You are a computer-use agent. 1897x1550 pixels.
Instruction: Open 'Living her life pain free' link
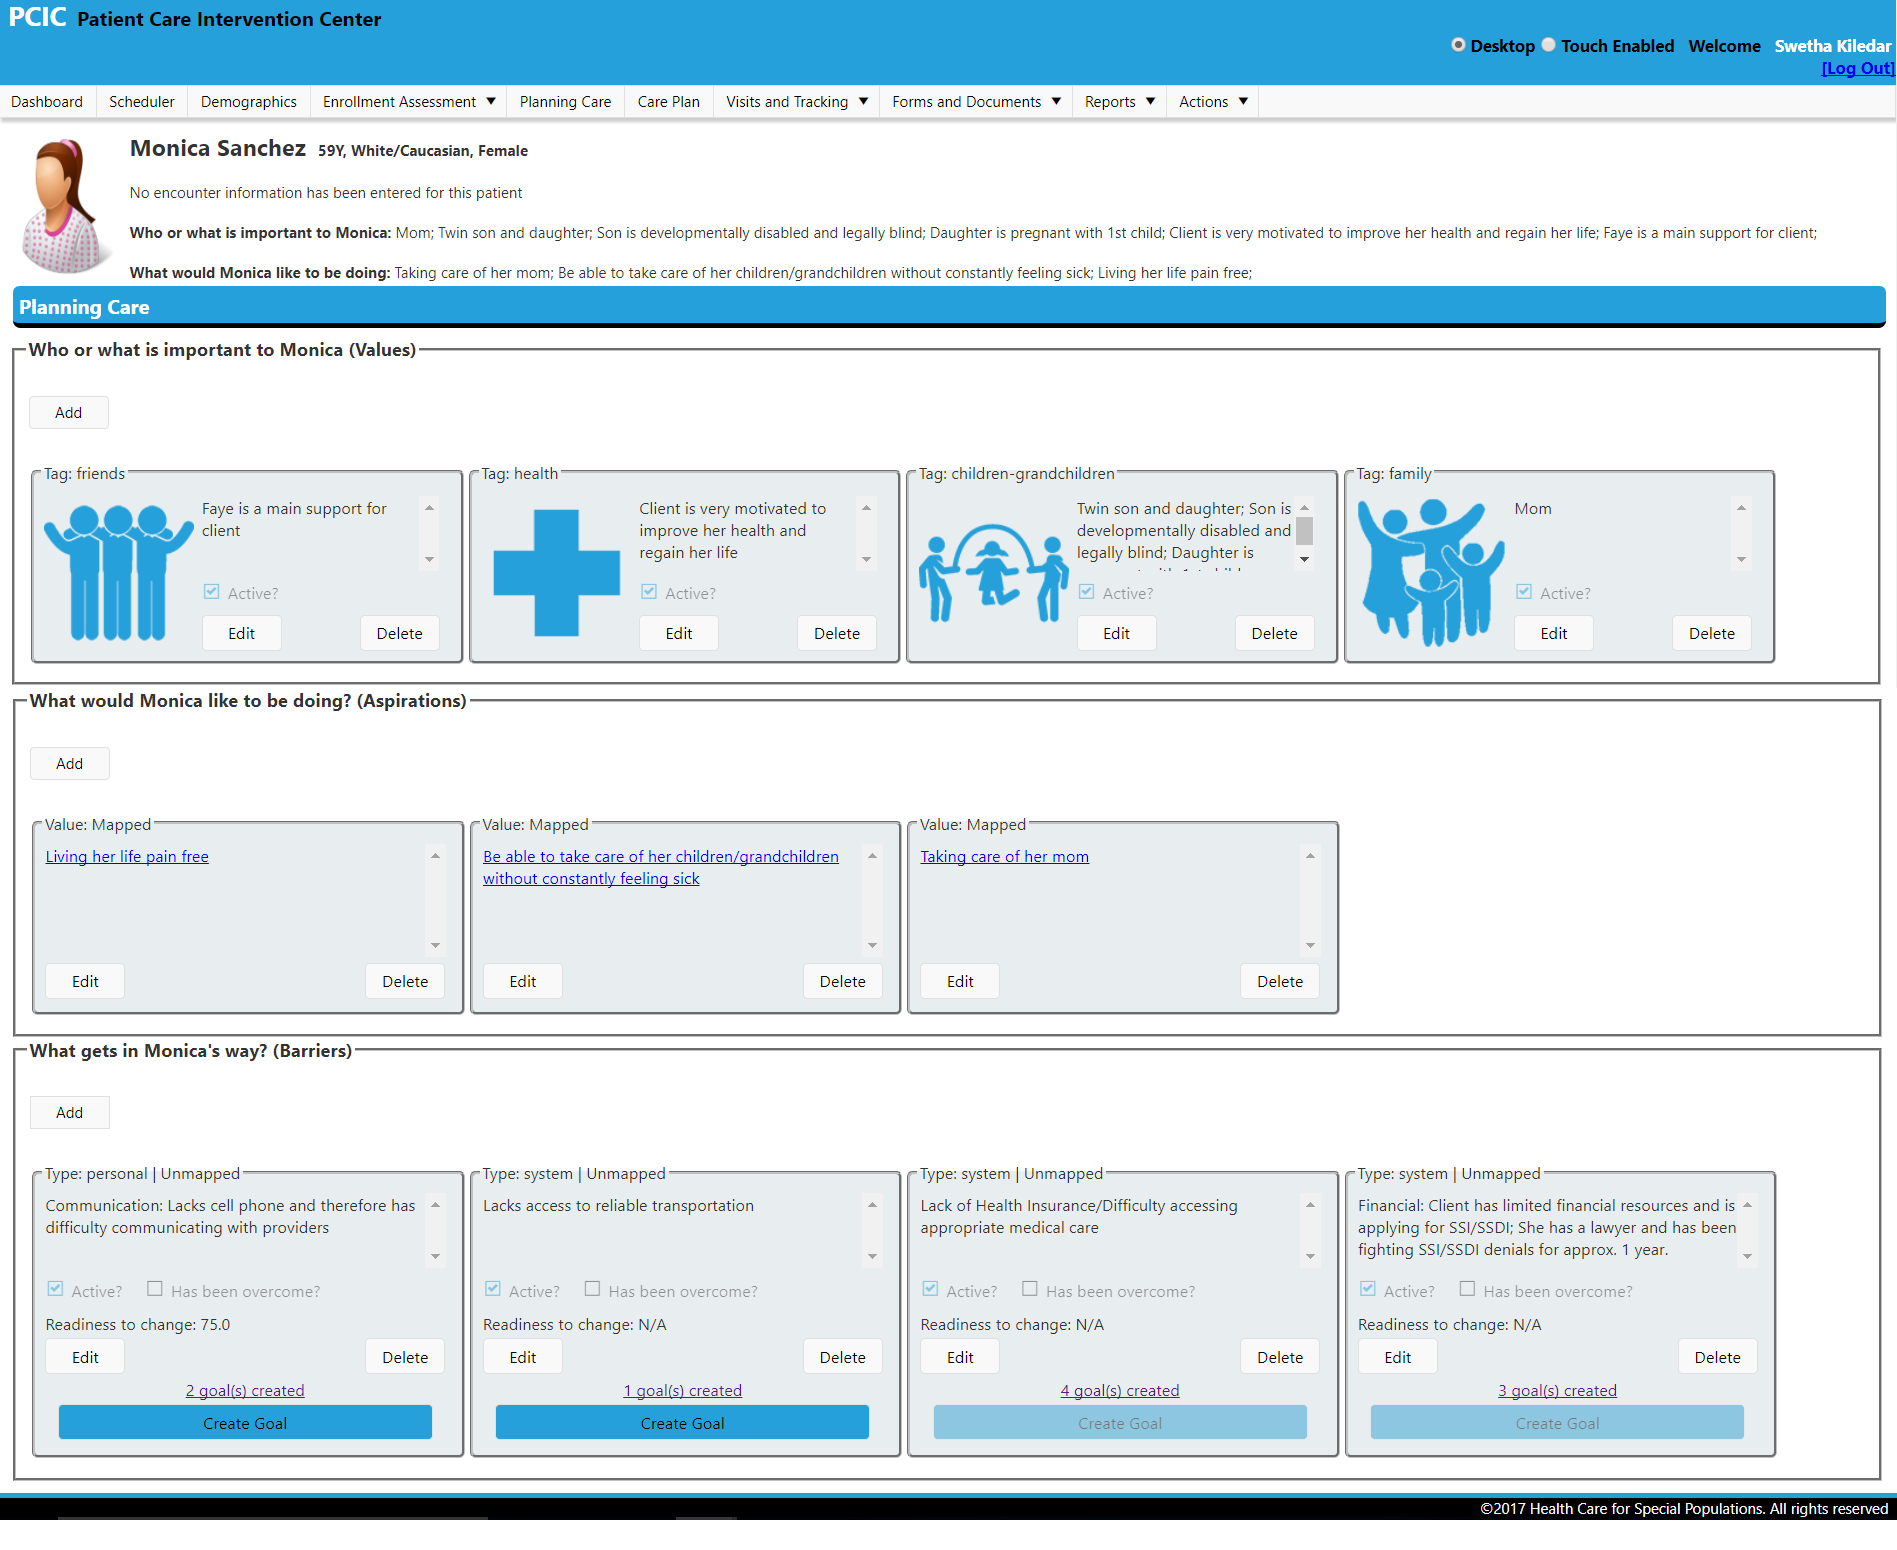[x=127, y=857]
